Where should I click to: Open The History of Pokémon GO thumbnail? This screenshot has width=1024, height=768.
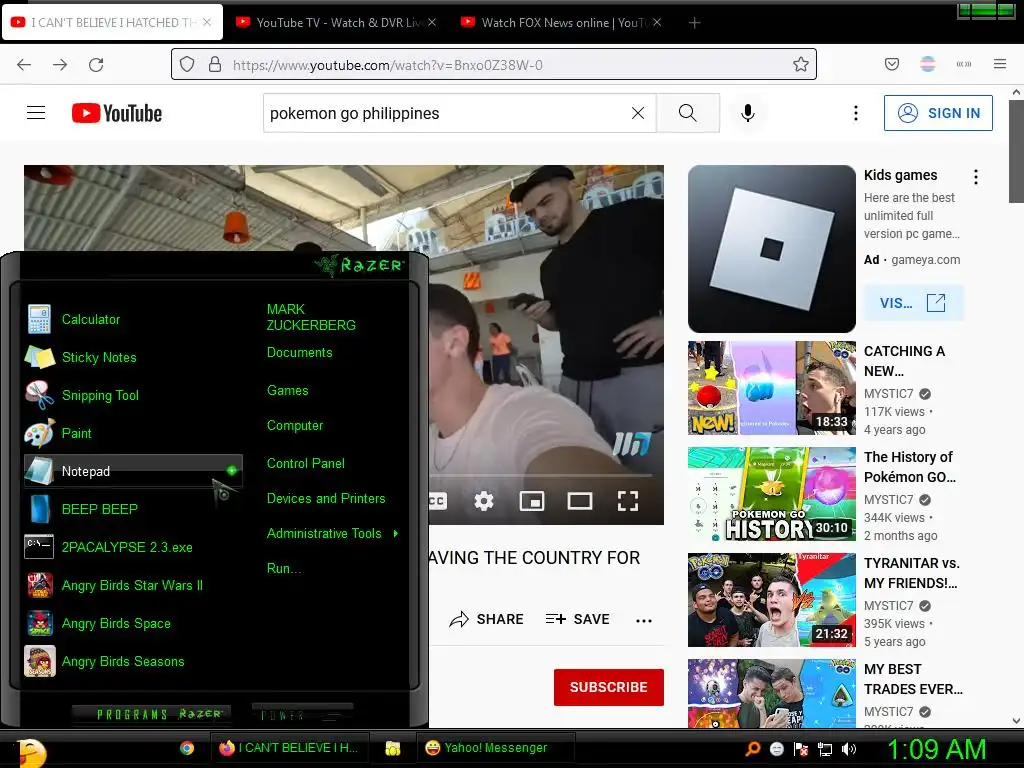tap(772, 494)
